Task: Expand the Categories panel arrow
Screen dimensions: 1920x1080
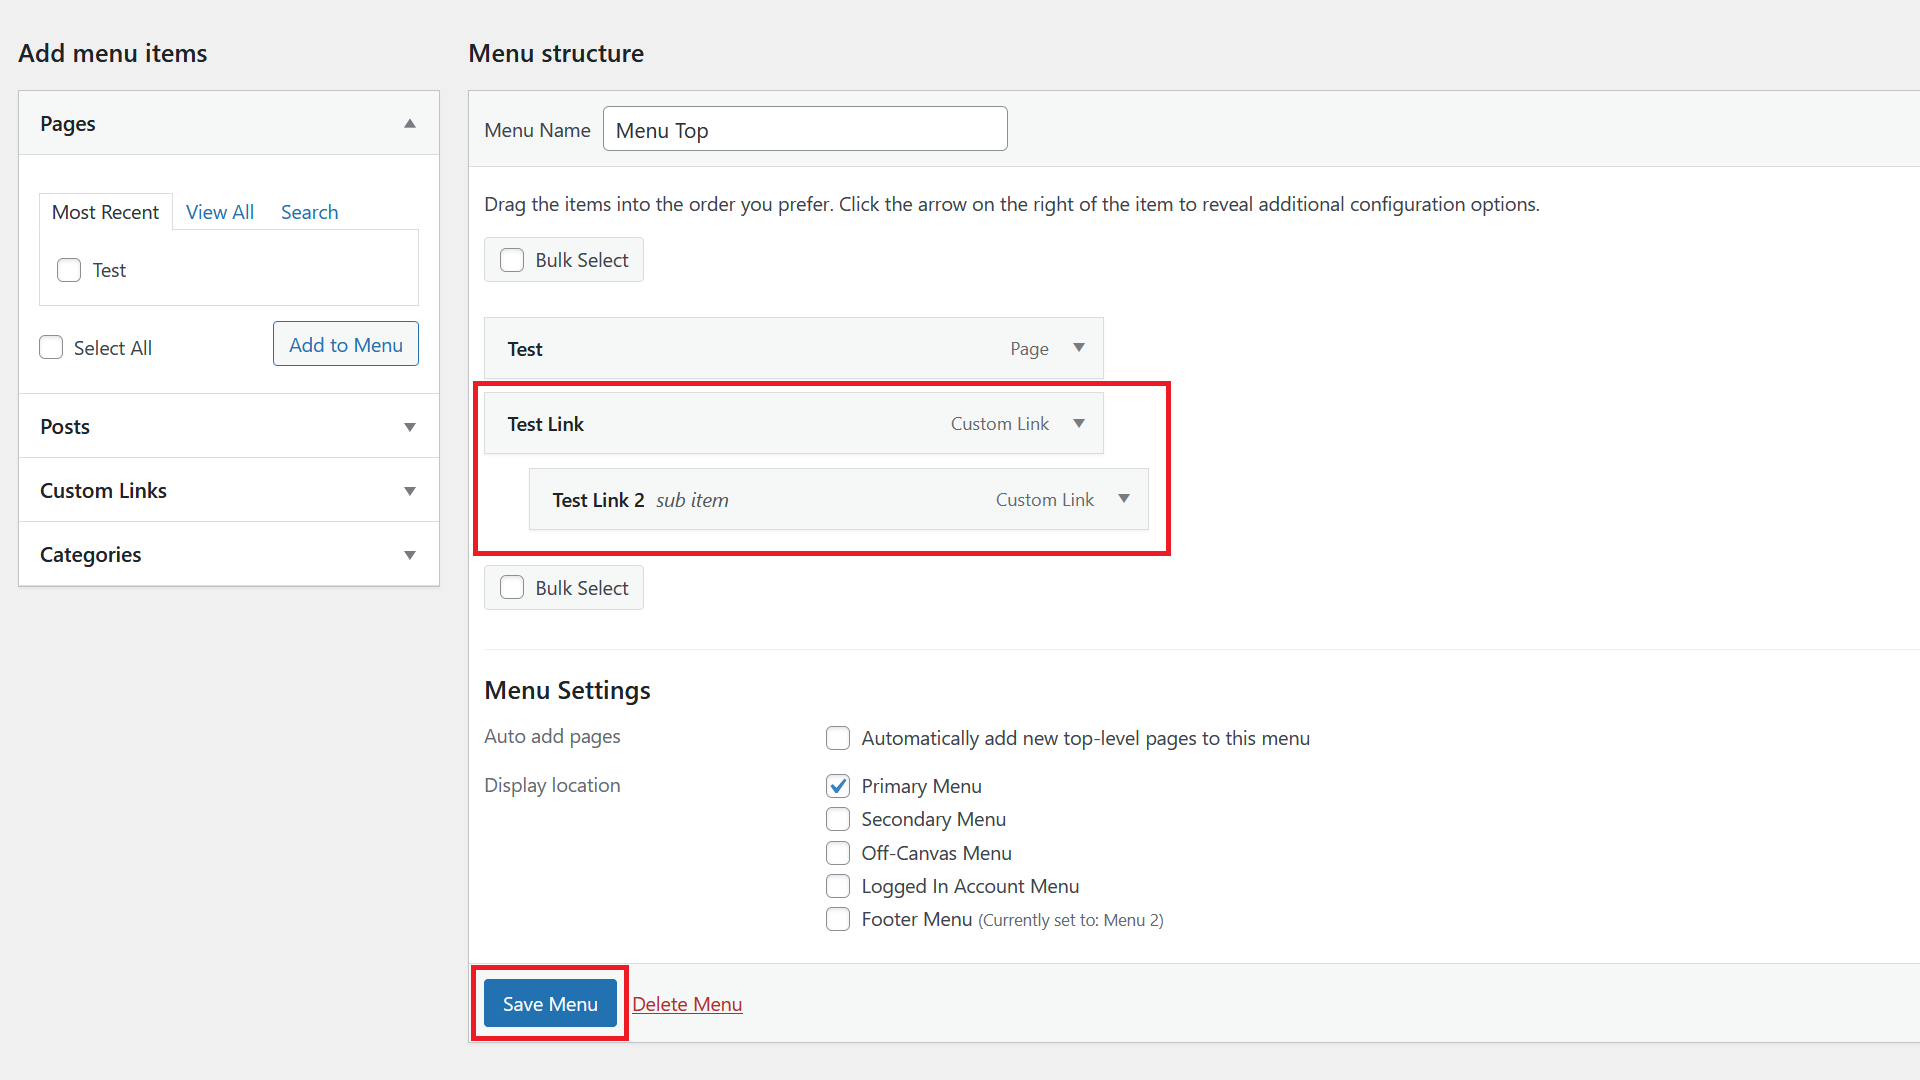Action: (410, 555)
